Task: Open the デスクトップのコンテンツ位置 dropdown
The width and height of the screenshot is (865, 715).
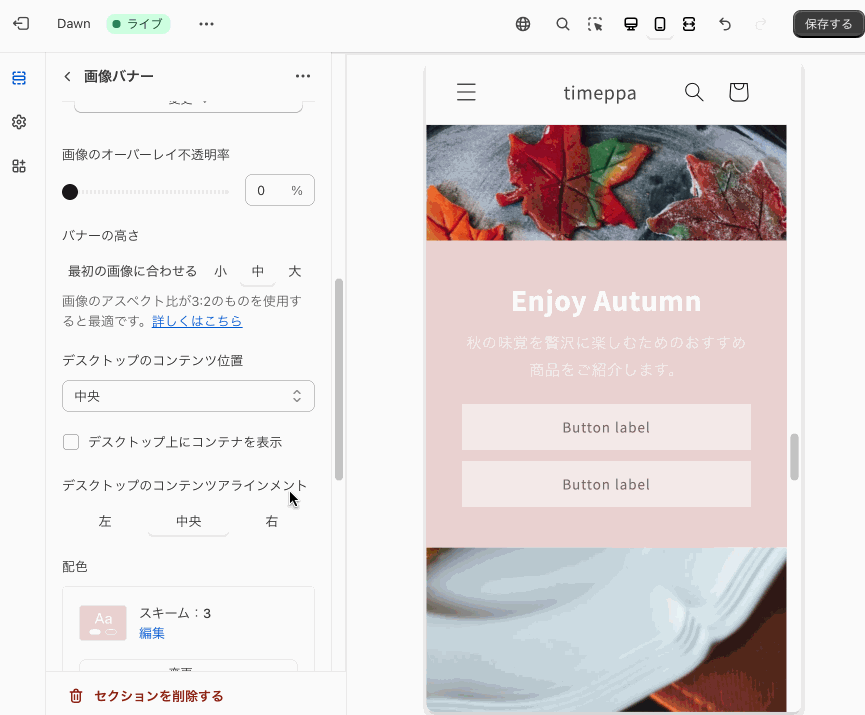Action: click(x=188, y=396)
